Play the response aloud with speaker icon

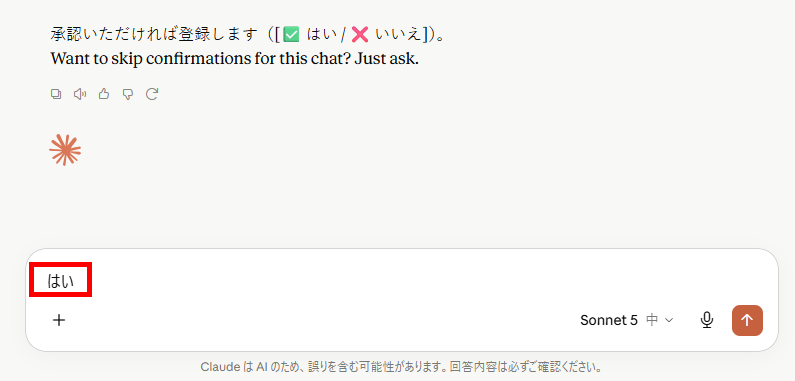(x=80, y=94)
